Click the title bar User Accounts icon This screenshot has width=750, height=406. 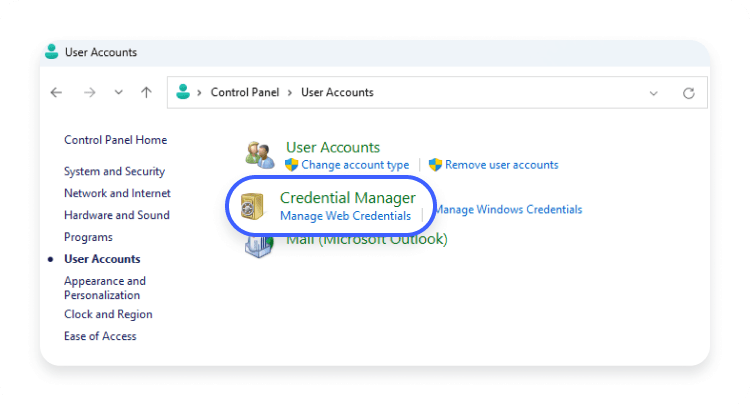[x=52, y=52]
